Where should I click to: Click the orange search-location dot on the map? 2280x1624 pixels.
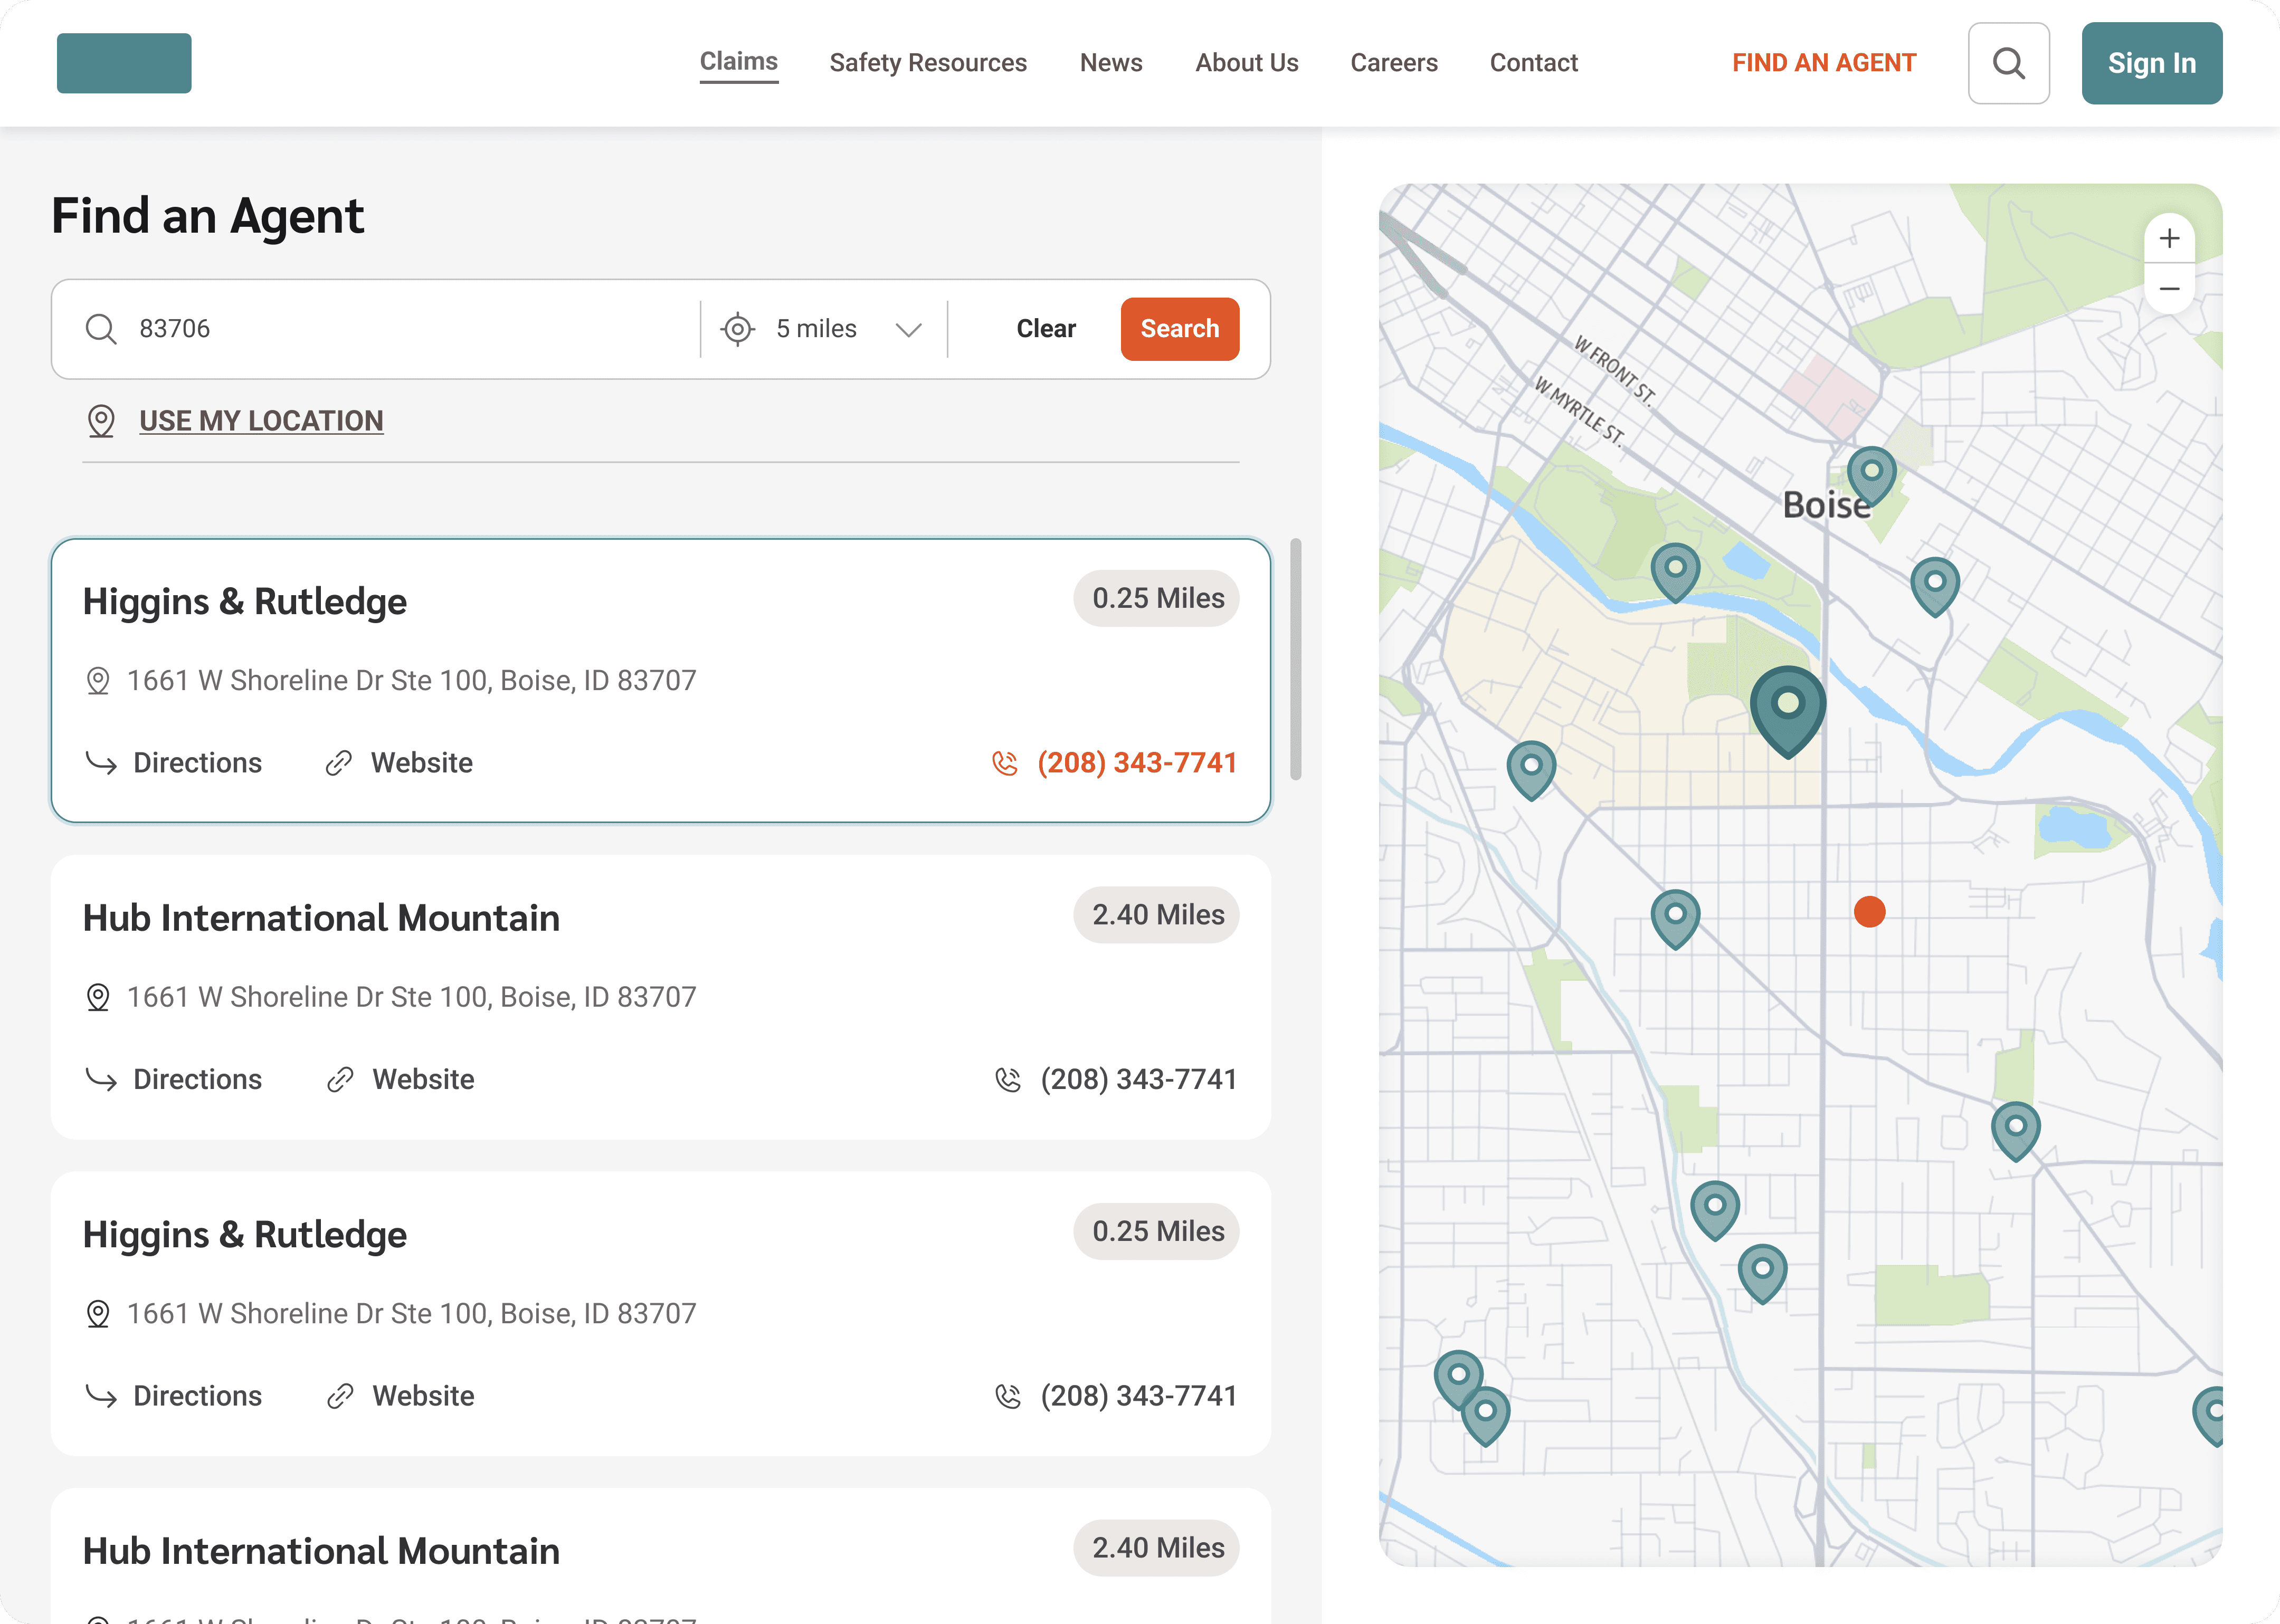[x=1870, y=912]
